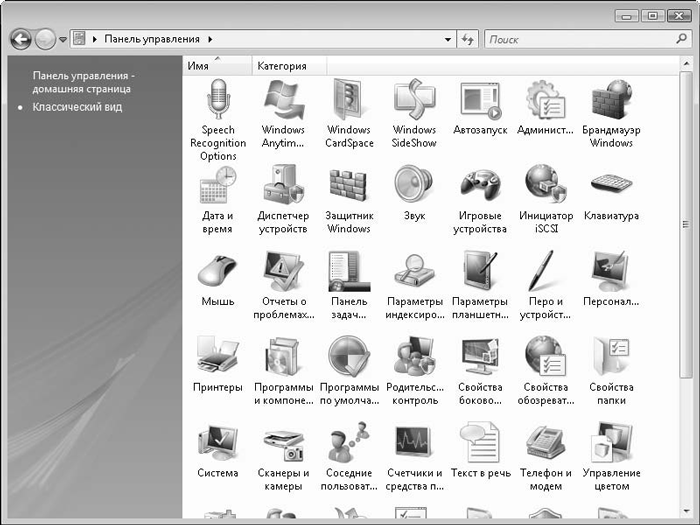
Task: Switch to Классический вид link
Action: (77, 107)
